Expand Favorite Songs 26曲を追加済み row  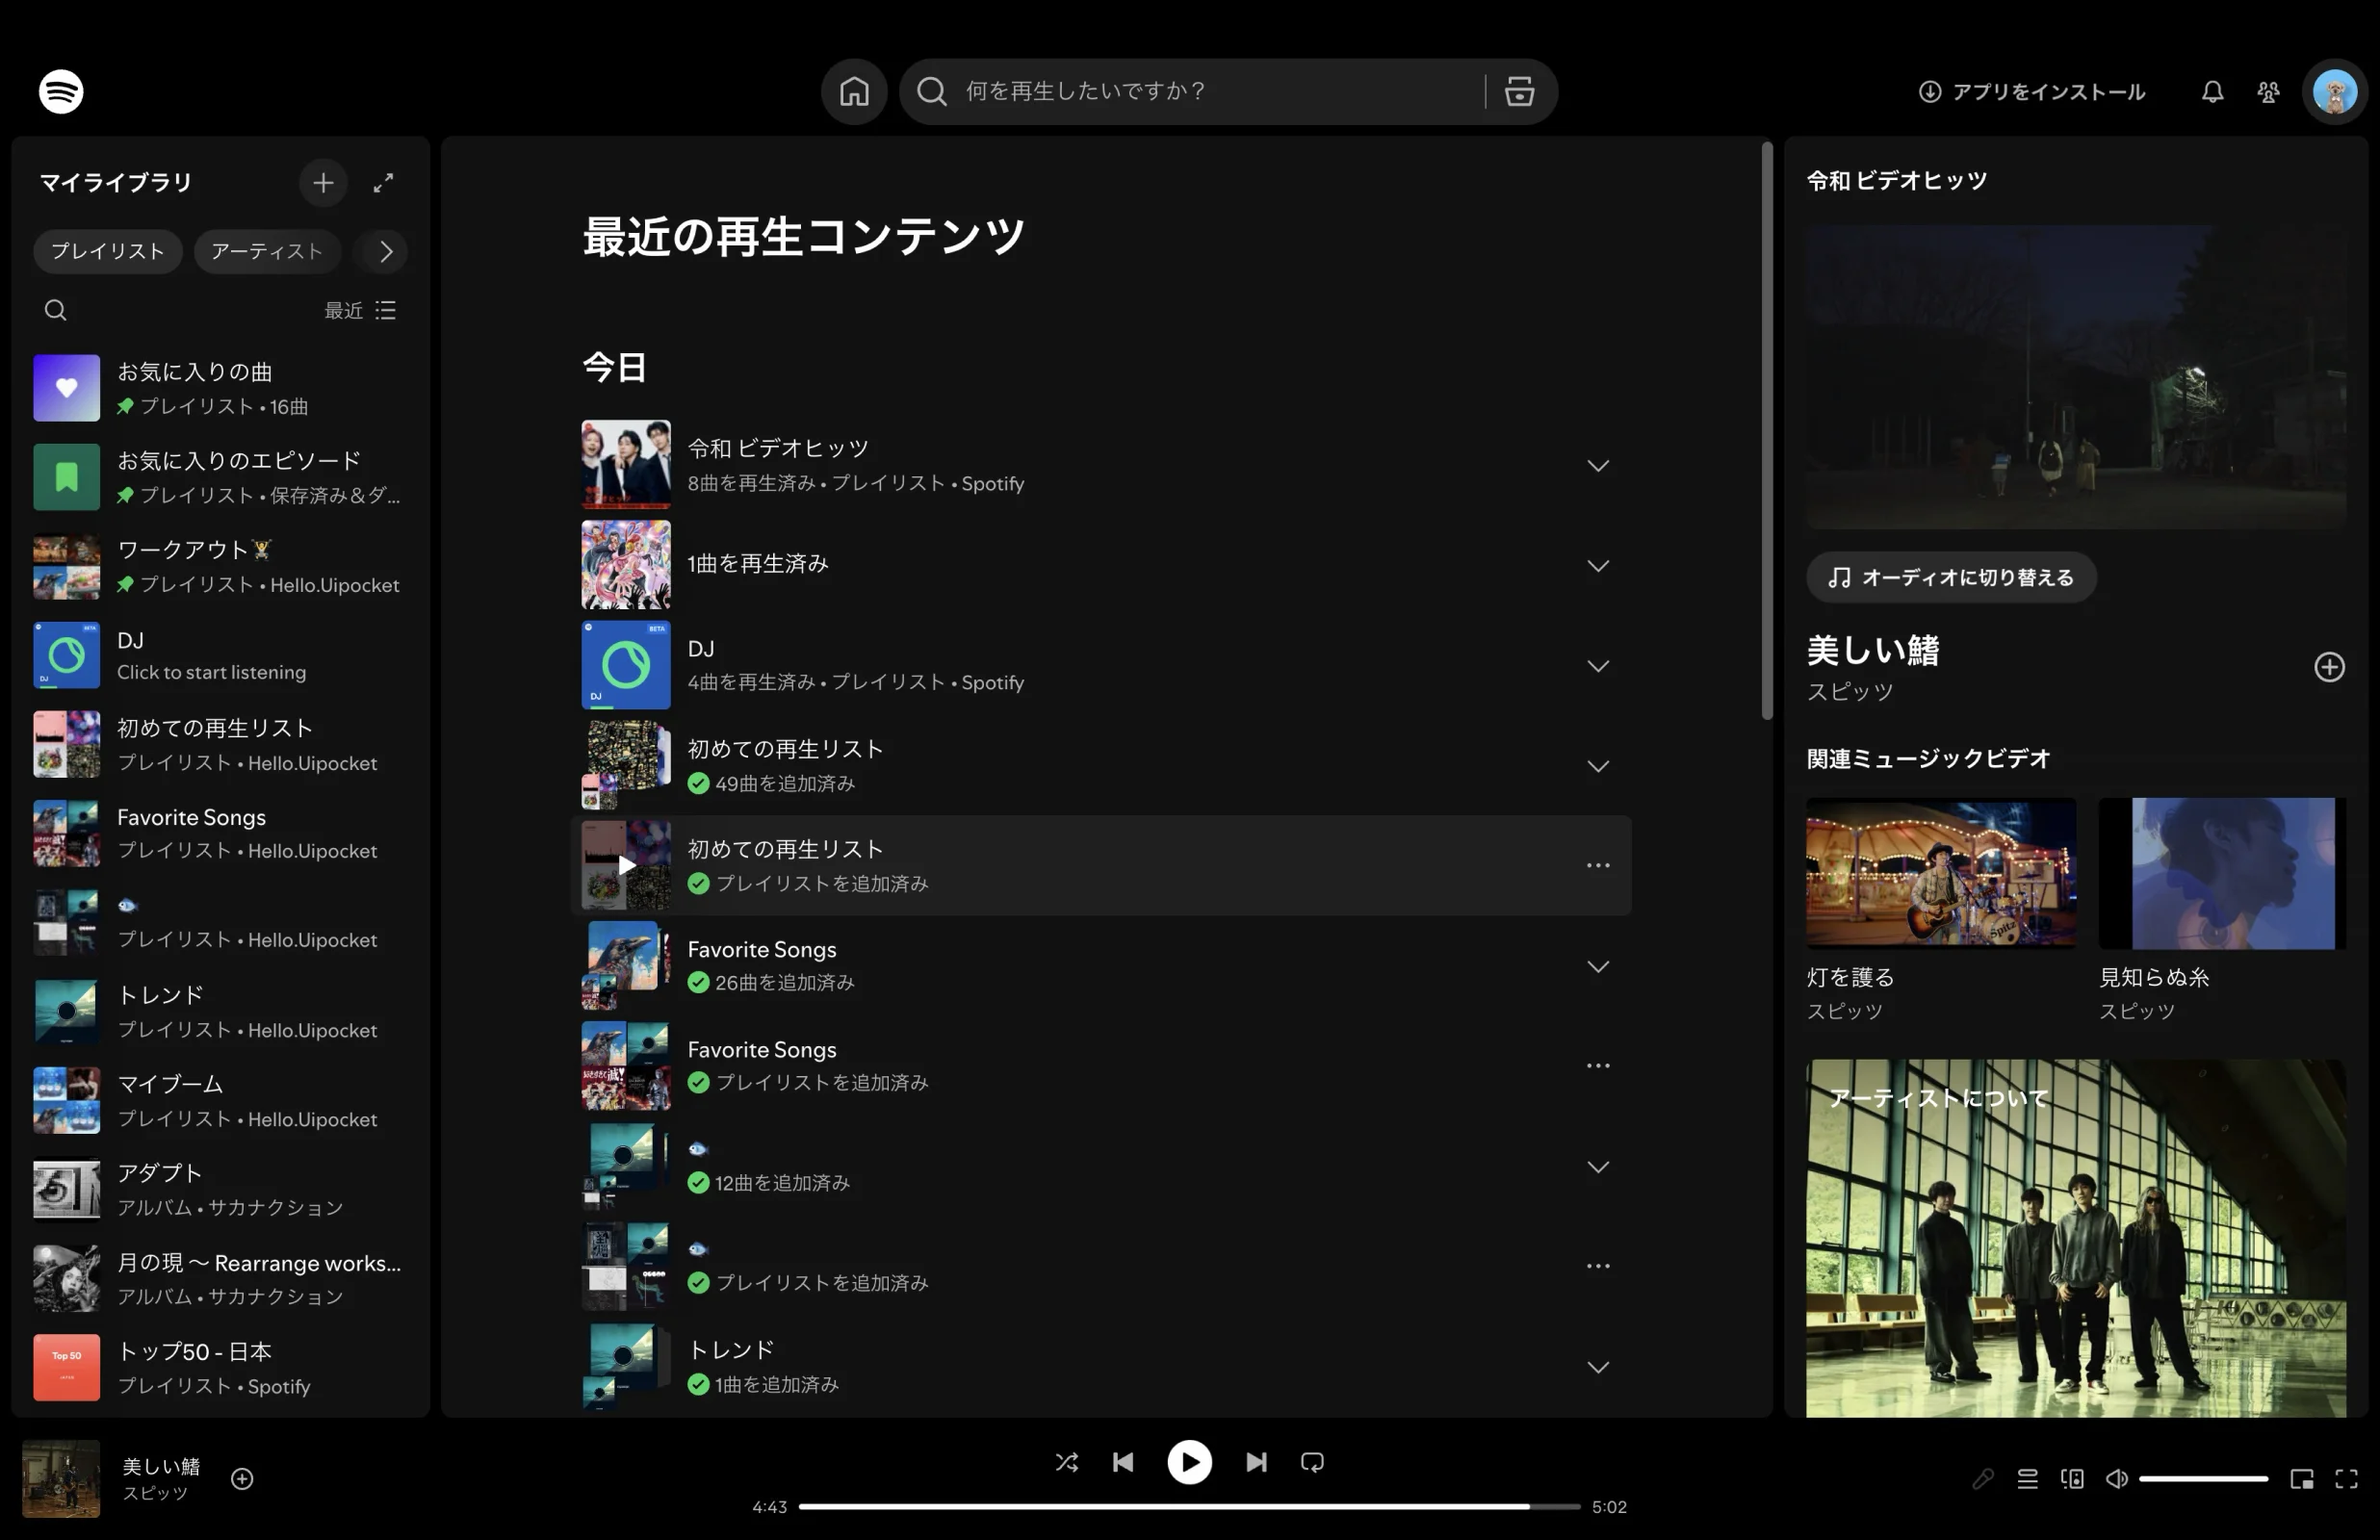tap(1598, 967)
